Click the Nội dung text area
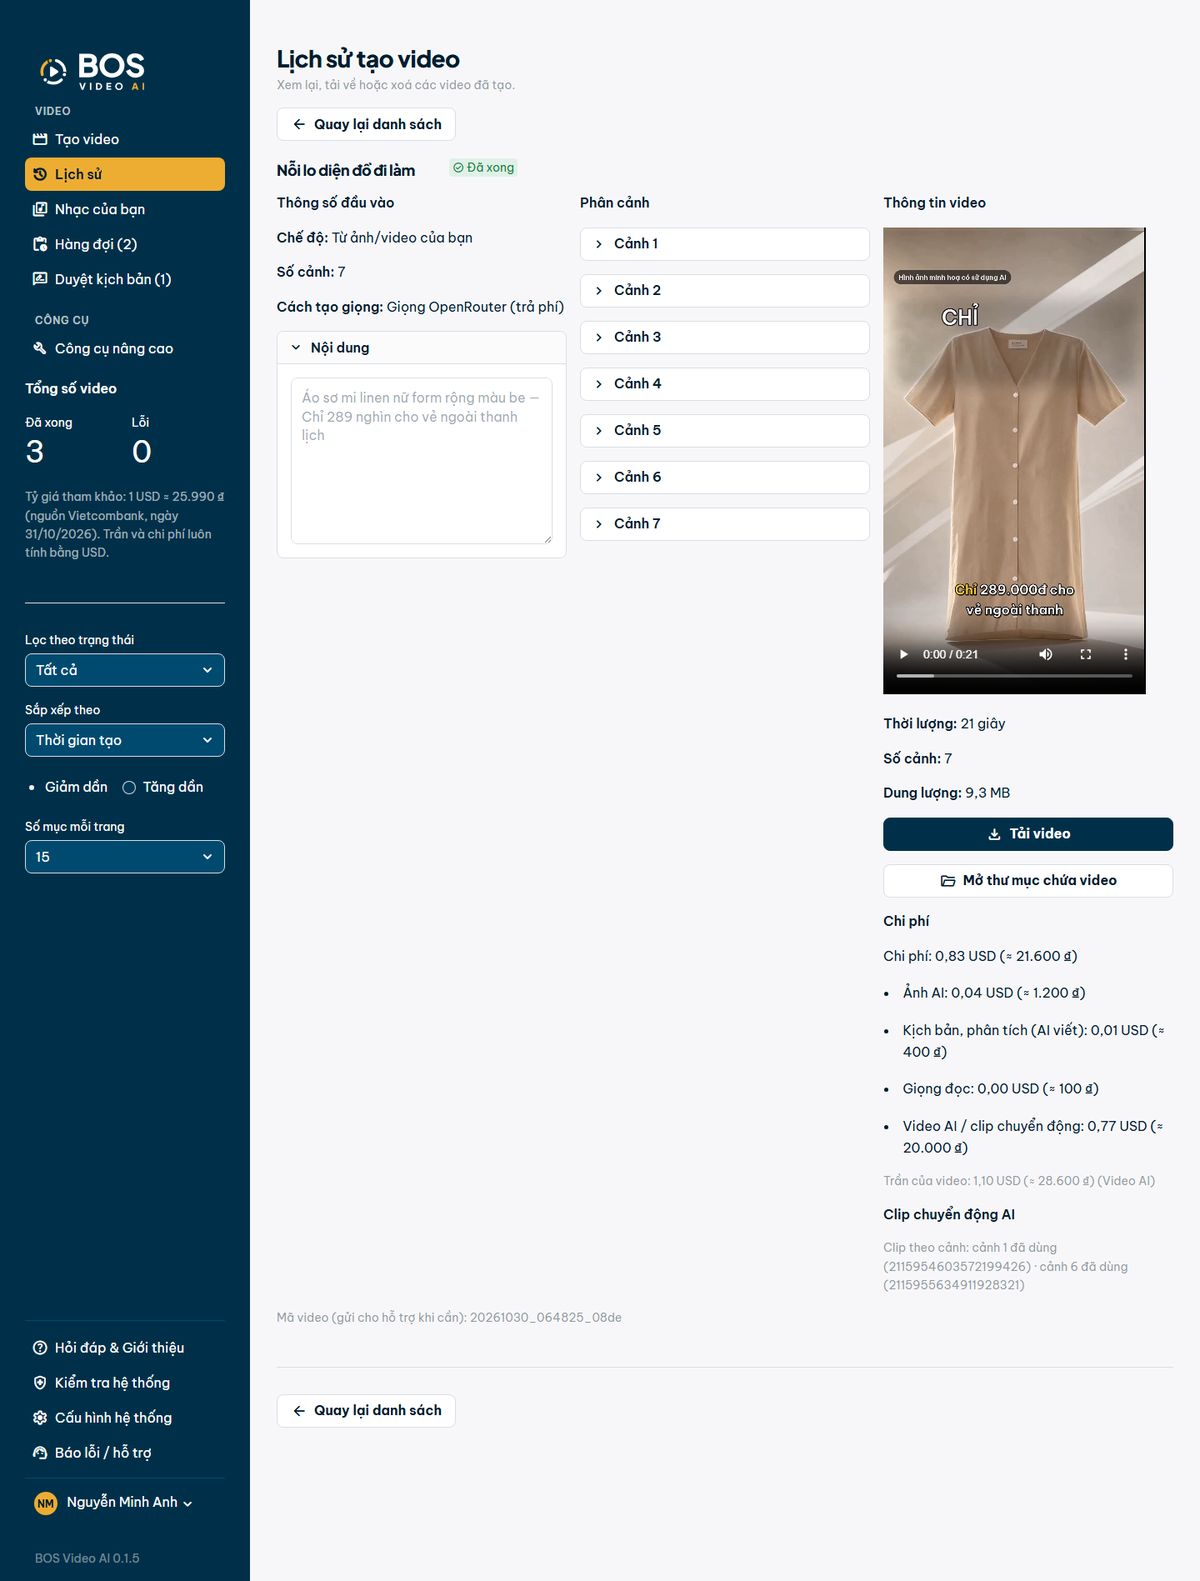Viewport: 1200px width, 1581px height. (422, 461)
